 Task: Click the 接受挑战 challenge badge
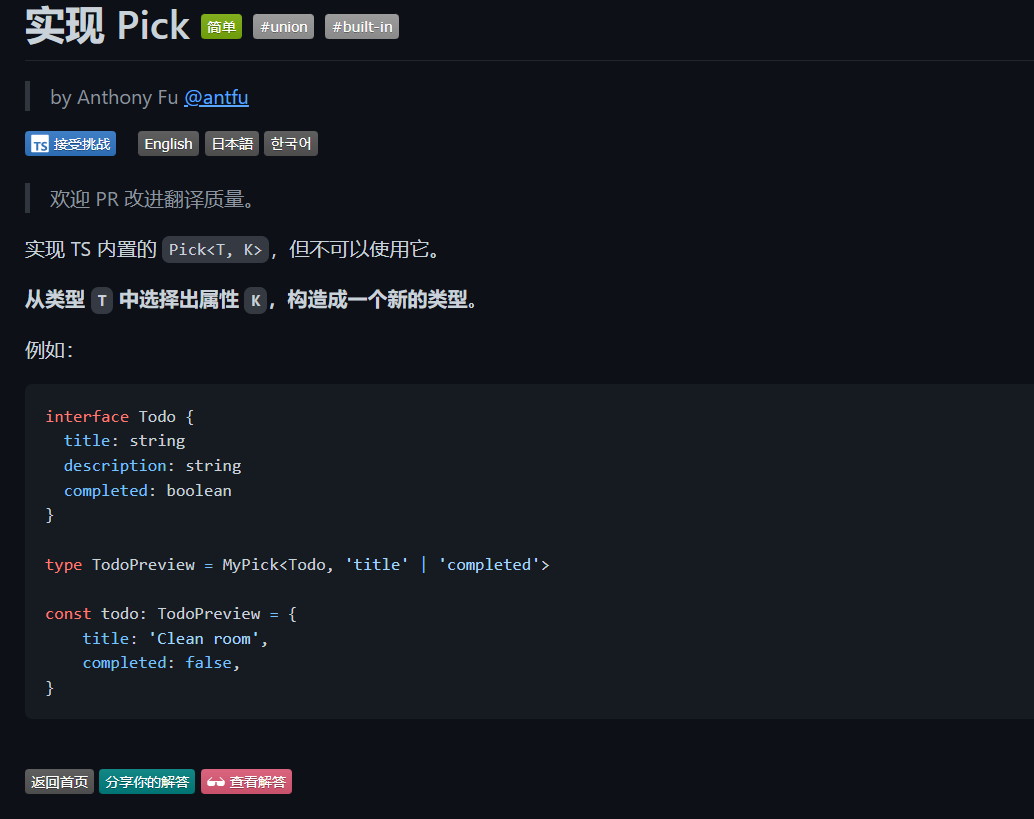[71, 144]
